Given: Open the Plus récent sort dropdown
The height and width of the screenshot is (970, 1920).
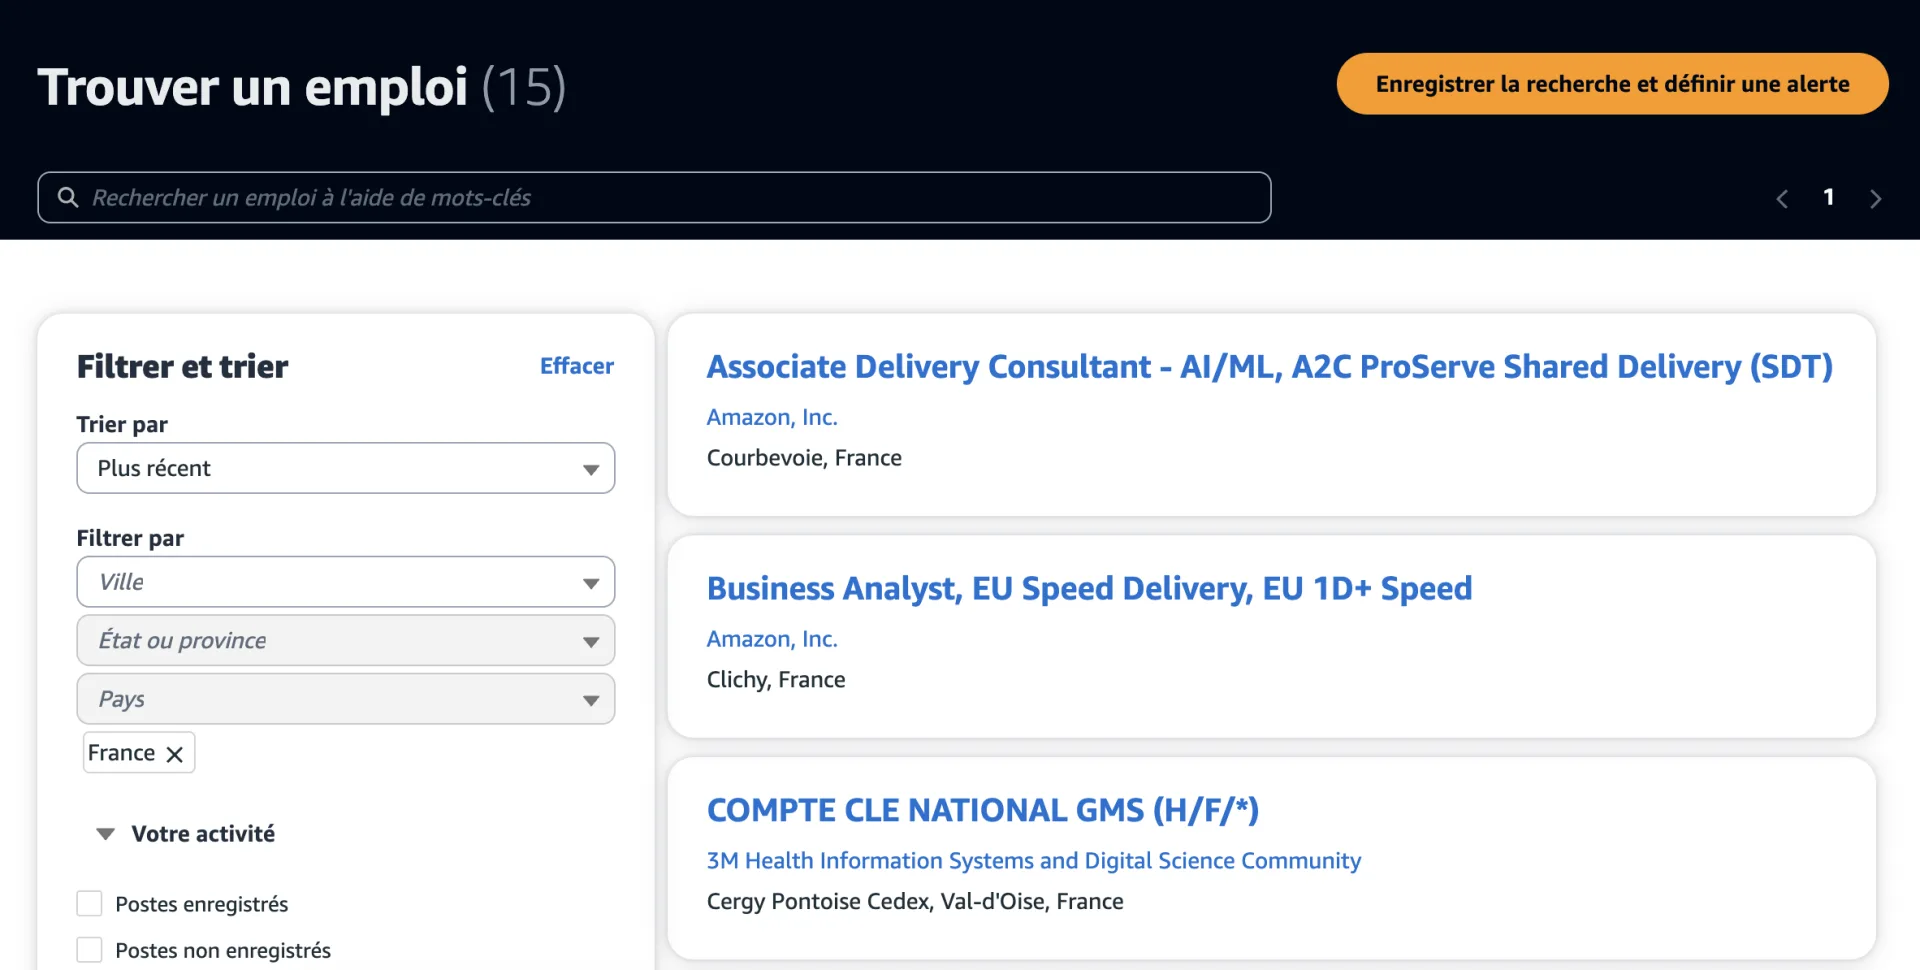Looking at the screenshot, I should pos(346,468).
